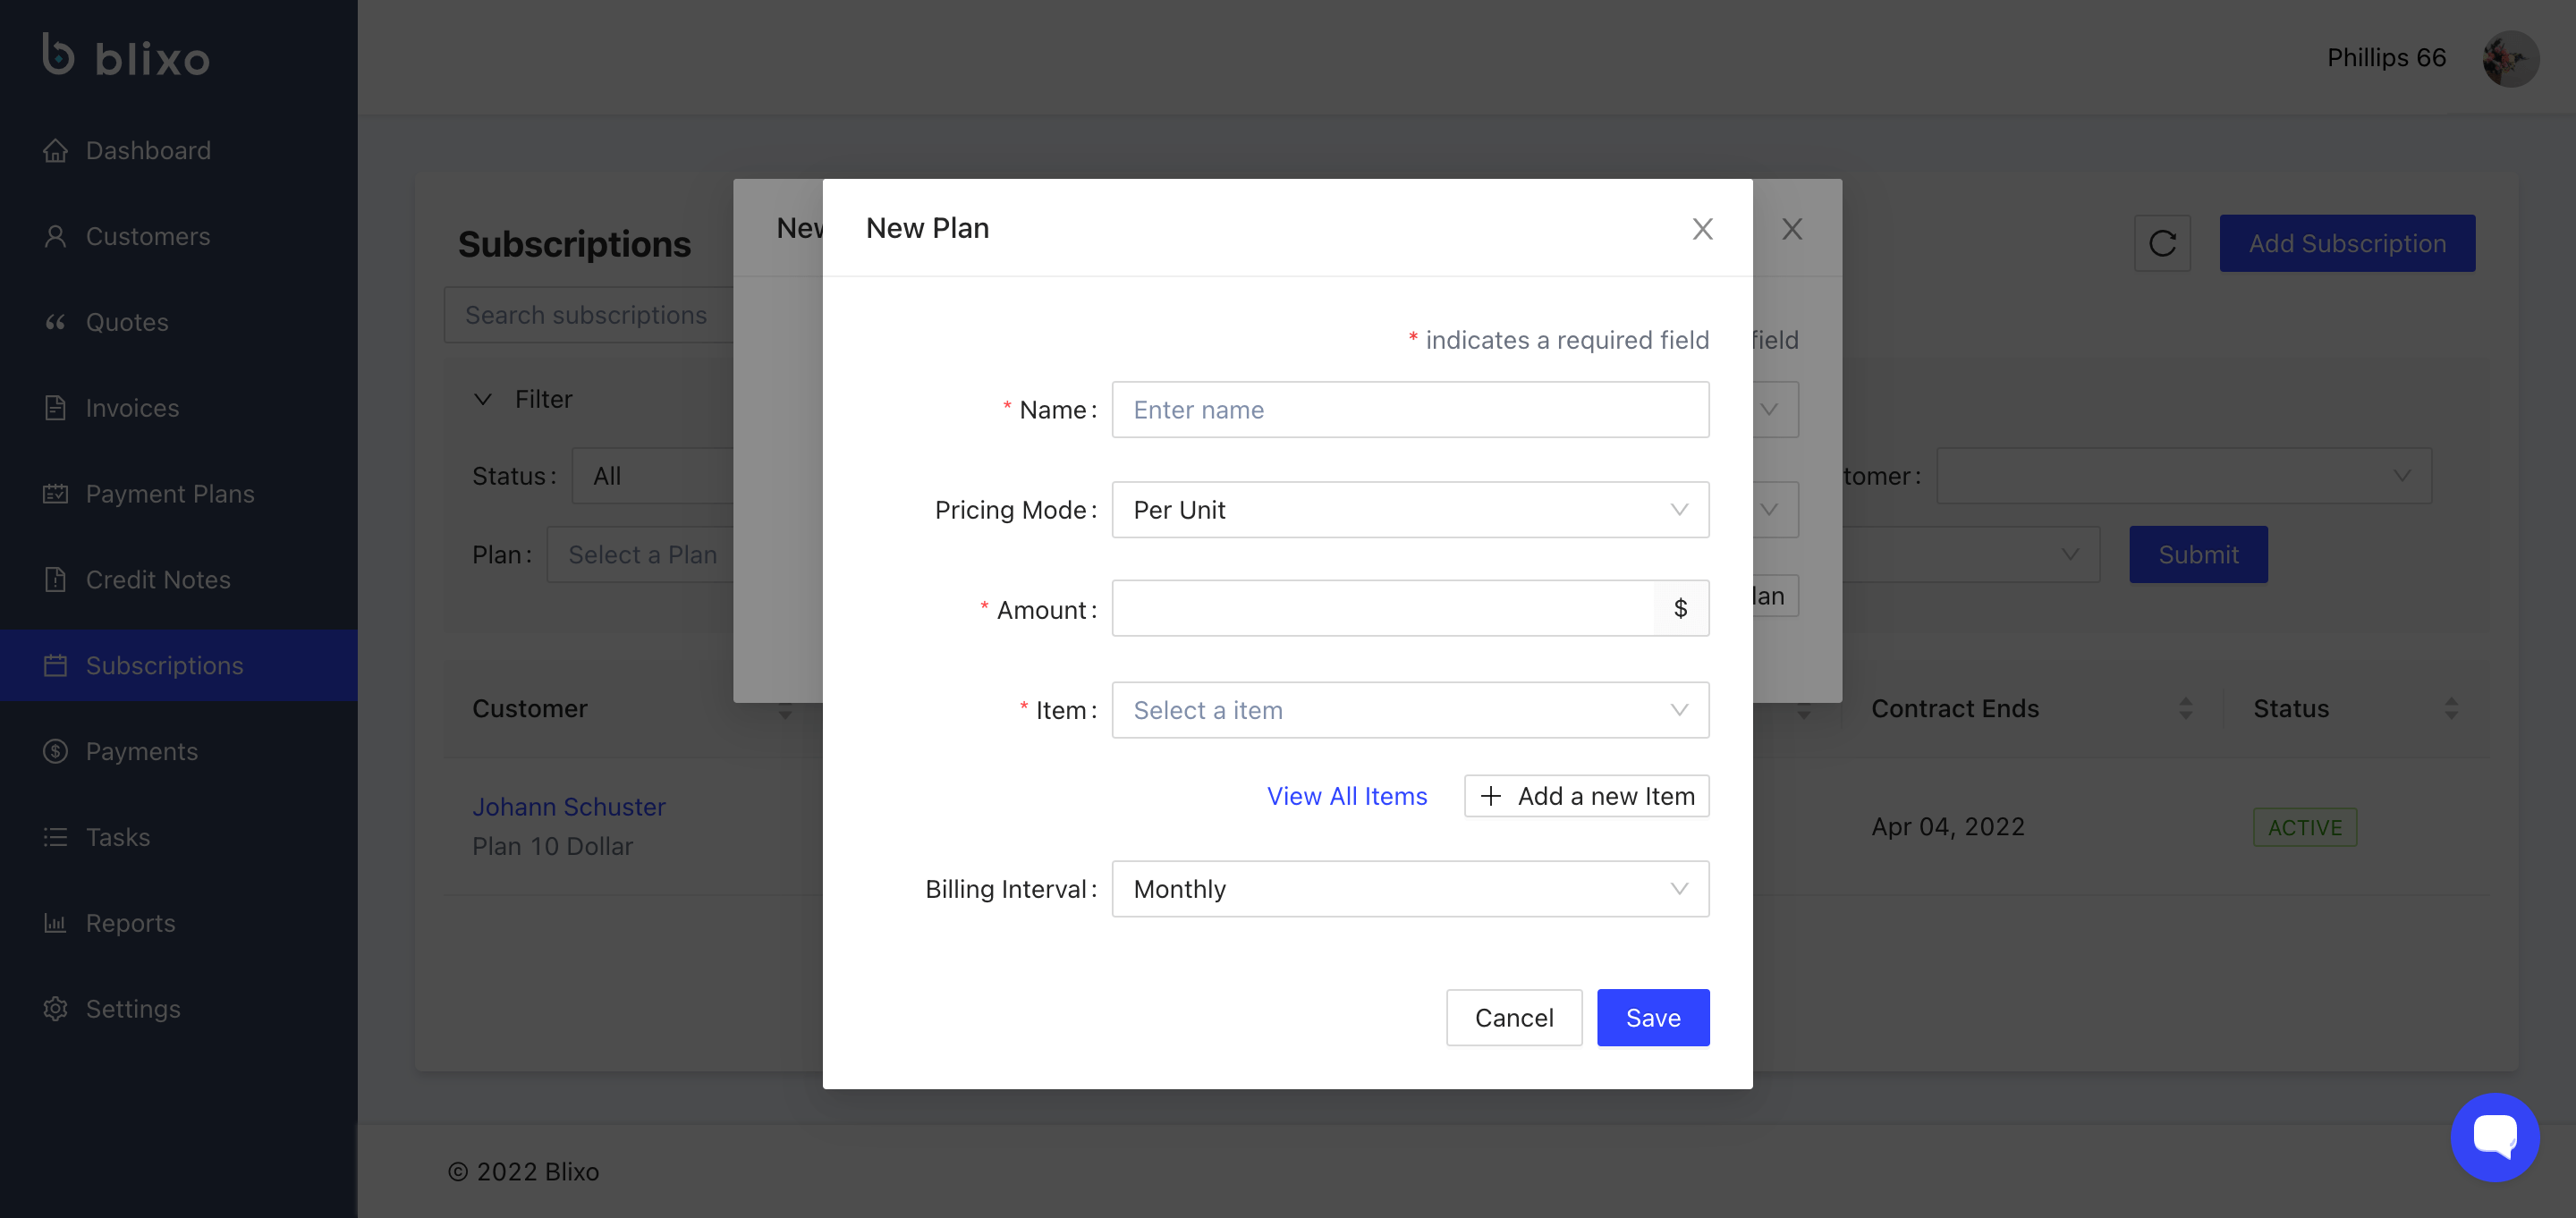This screenshot has width=2576, height=1218.
Task: Click the Invoices document icon
Action: tap(55, 408)
